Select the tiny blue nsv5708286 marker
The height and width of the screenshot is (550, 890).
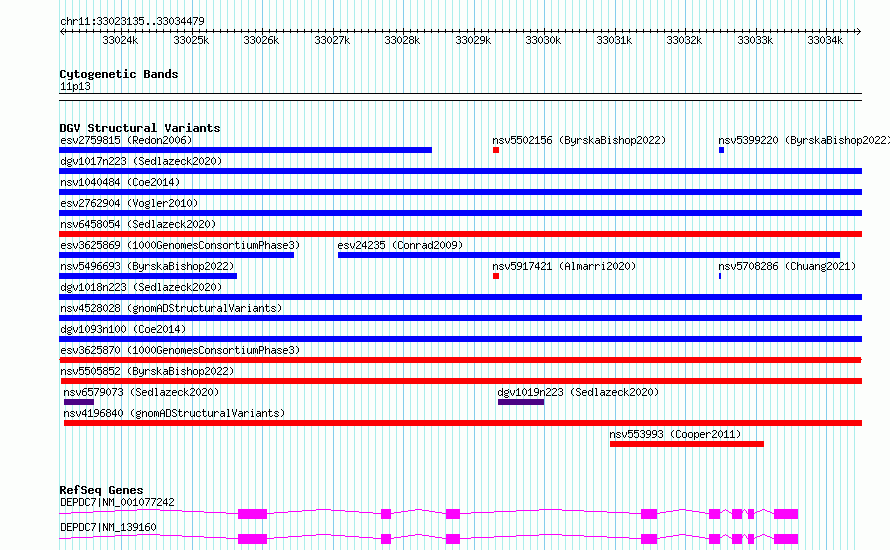click(720, 276)
